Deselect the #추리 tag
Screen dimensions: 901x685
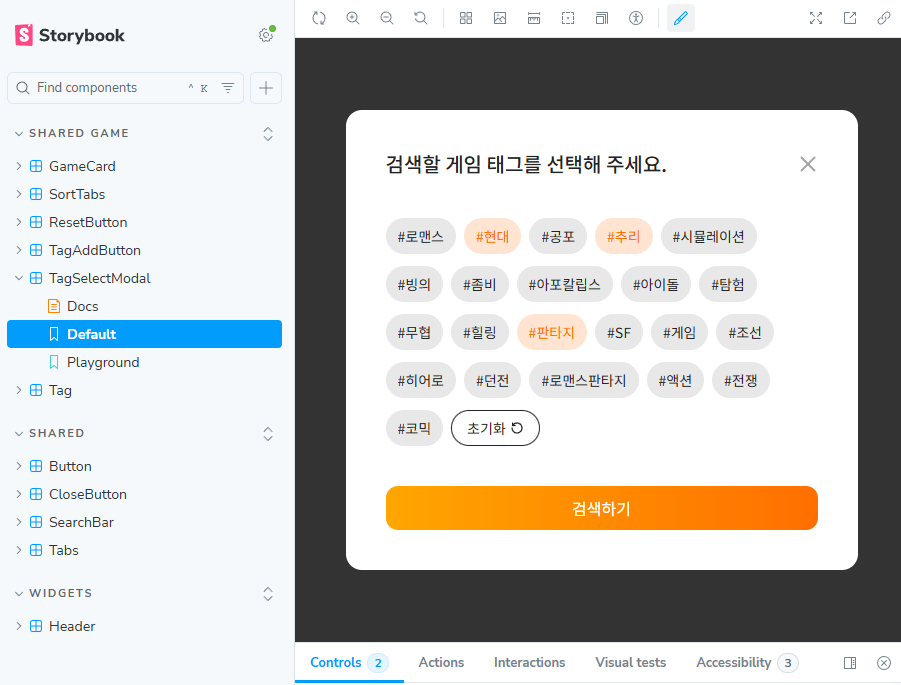[623, 236]
